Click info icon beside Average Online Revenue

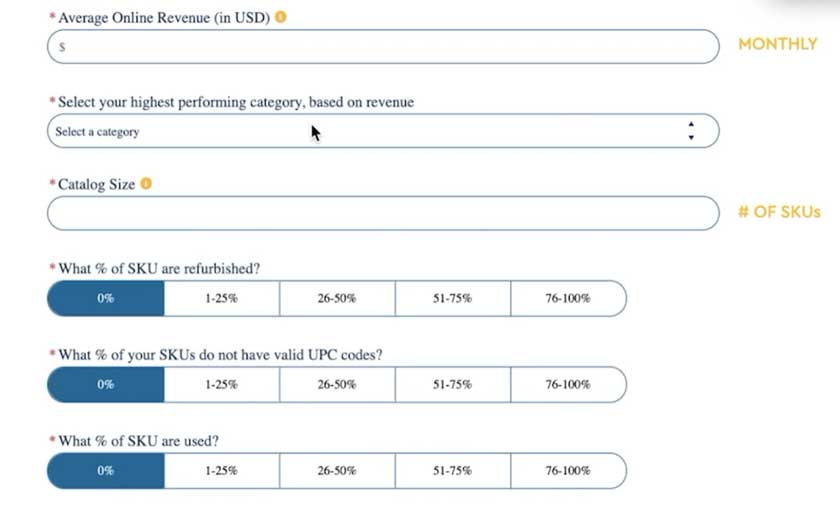tap(281, 17)
